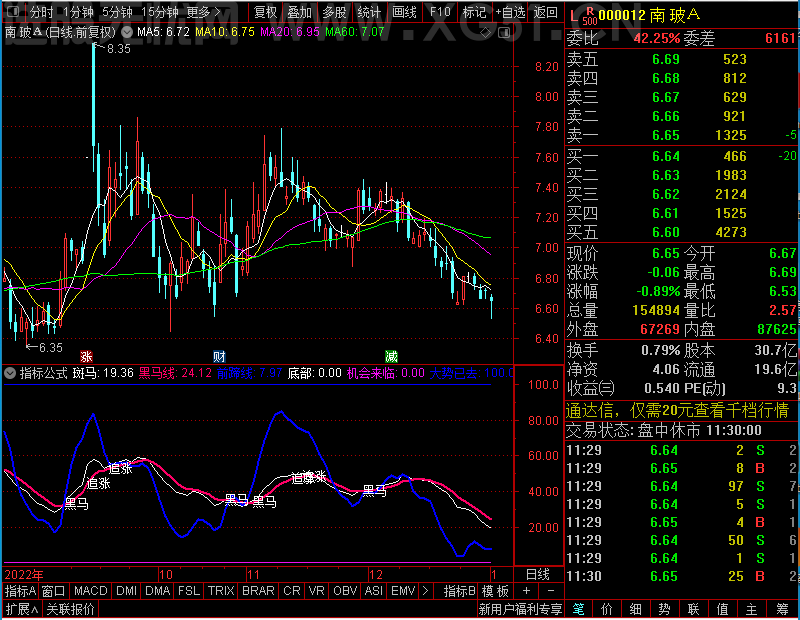The width and height of the screenshot is (800, 620).
Task: Expand 更多 period options
Action: [203, 12]
